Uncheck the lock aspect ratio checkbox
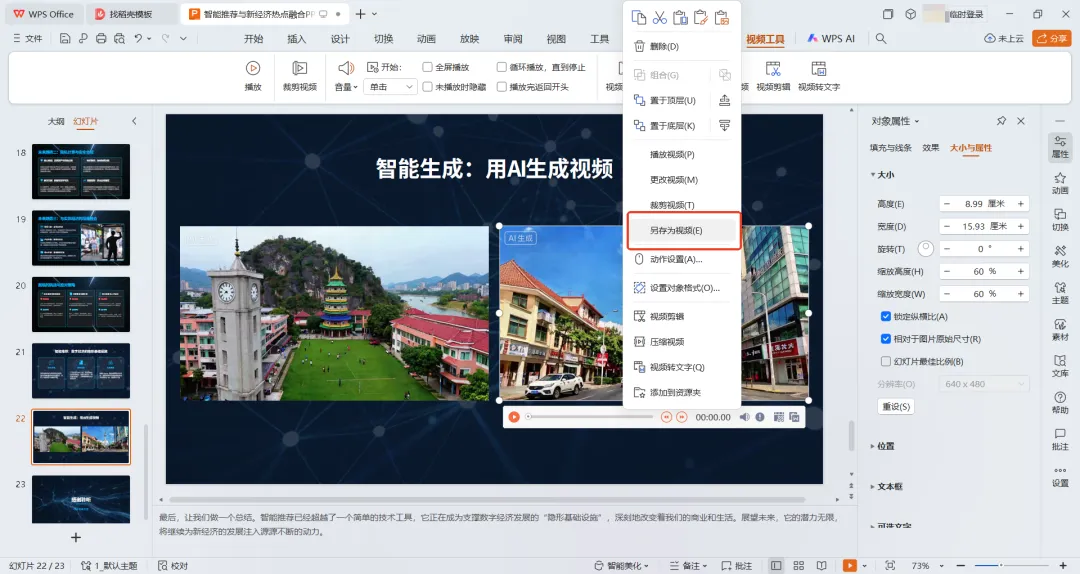Viewport: 1080px width, 574px height. [x=886, y=316]
